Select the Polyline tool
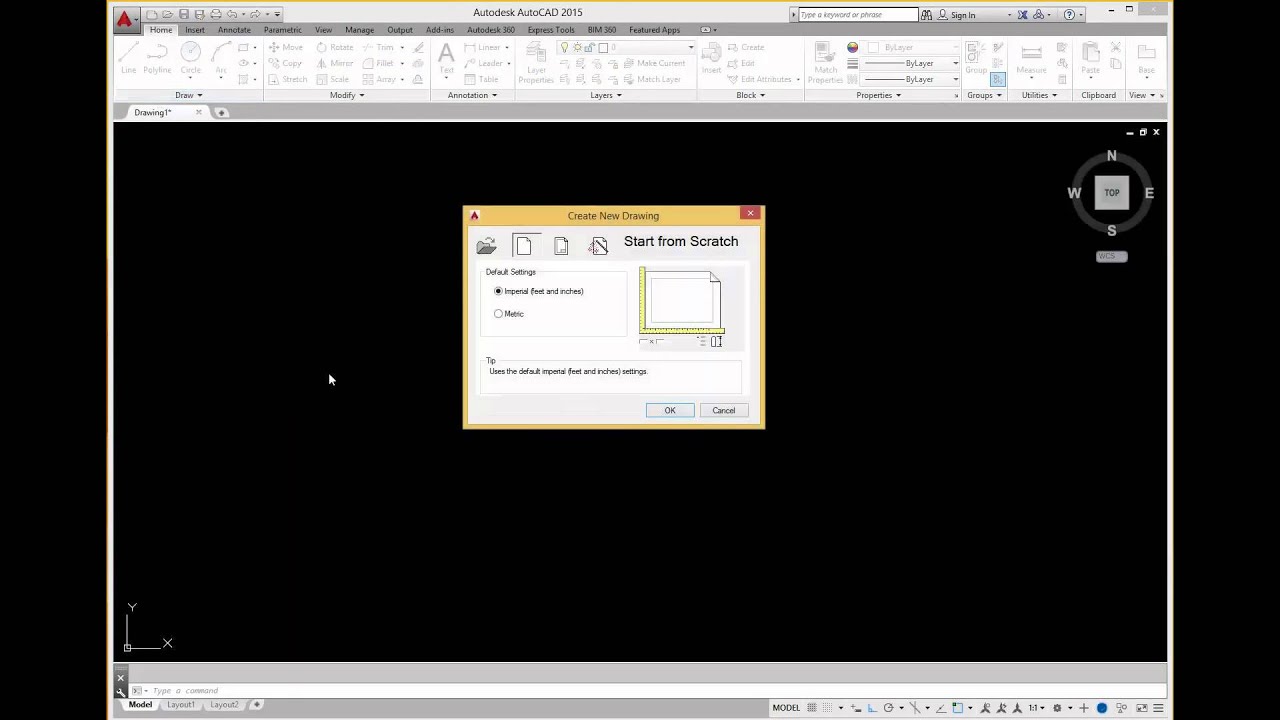The image size is (1280, 720). (x=157, y=58)
